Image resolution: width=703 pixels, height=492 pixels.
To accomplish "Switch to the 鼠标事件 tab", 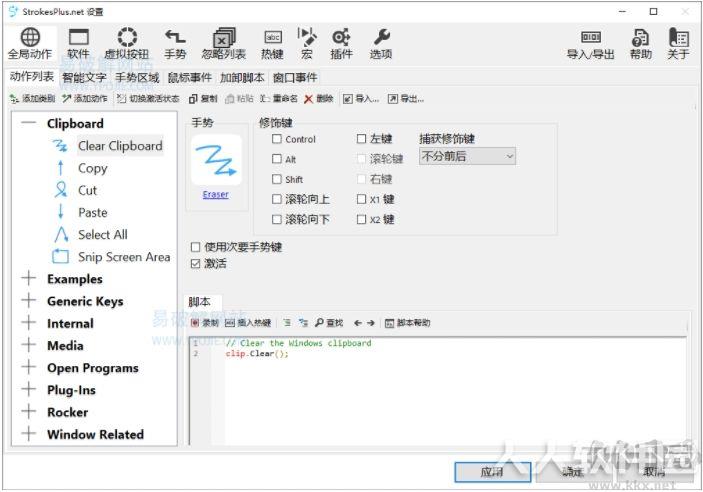I will (190, 78).
